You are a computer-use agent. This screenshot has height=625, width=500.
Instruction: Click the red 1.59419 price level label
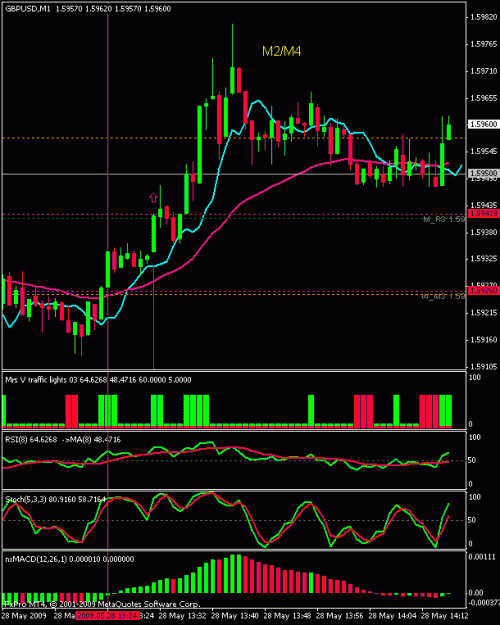[483, 214]
